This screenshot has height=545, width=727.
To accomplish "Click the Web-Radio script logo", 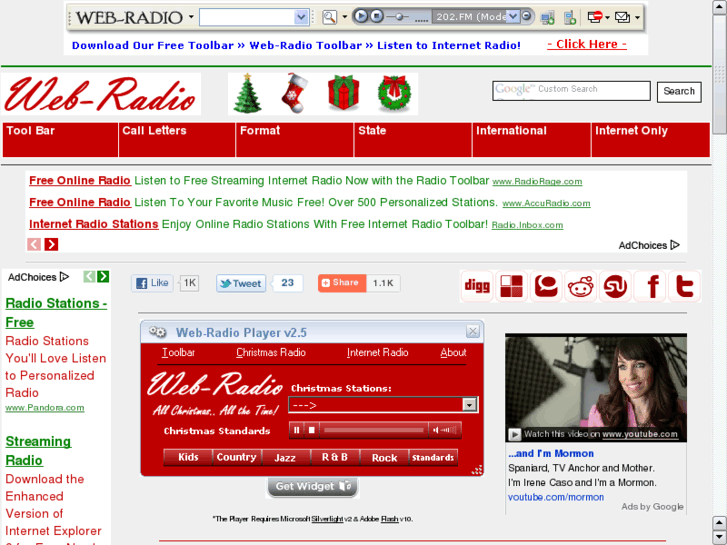I will (100, 94).
